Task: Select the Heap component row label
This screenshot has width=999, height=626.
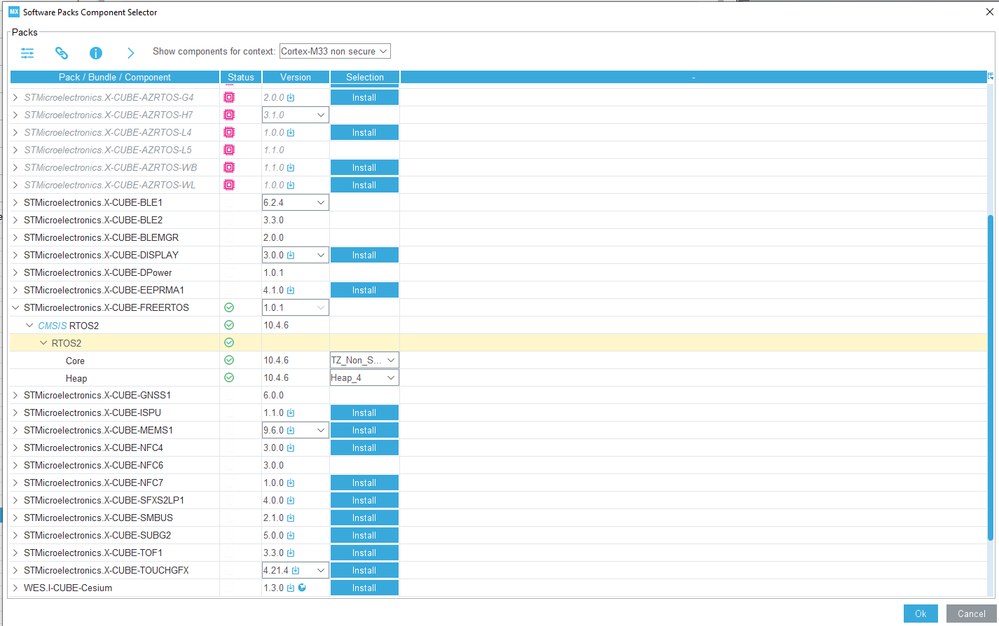Action: [x=76, y=378]
